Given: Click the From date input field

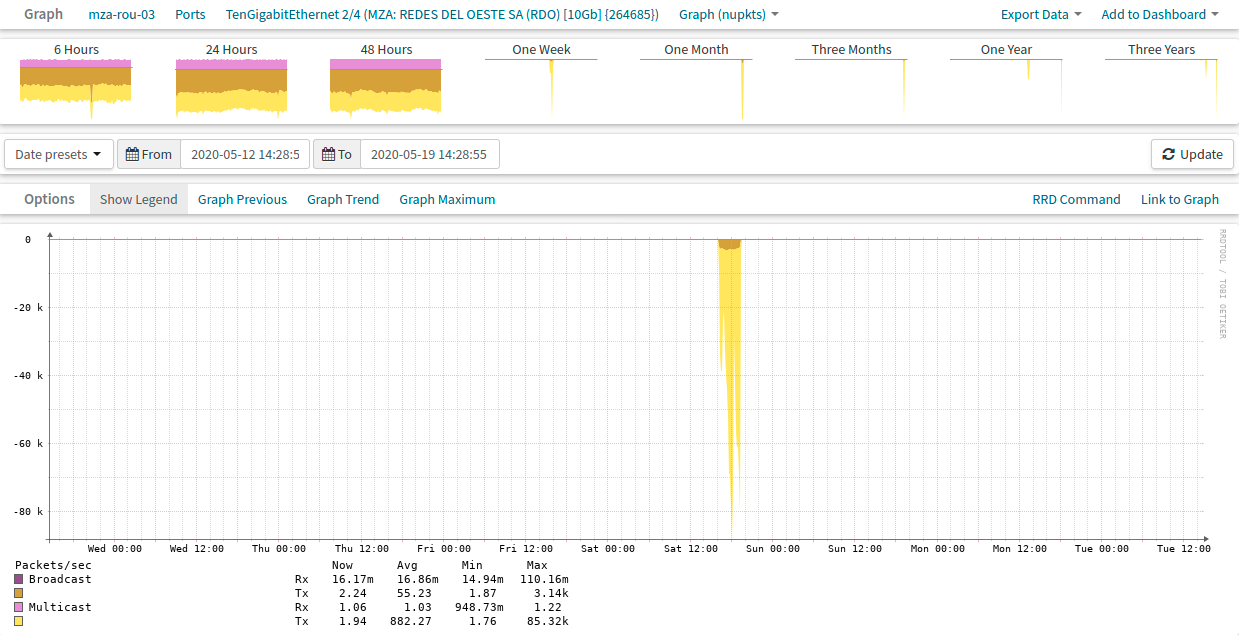Looking at the screenshot, I should pyautogui.click(x=245, y=154).
